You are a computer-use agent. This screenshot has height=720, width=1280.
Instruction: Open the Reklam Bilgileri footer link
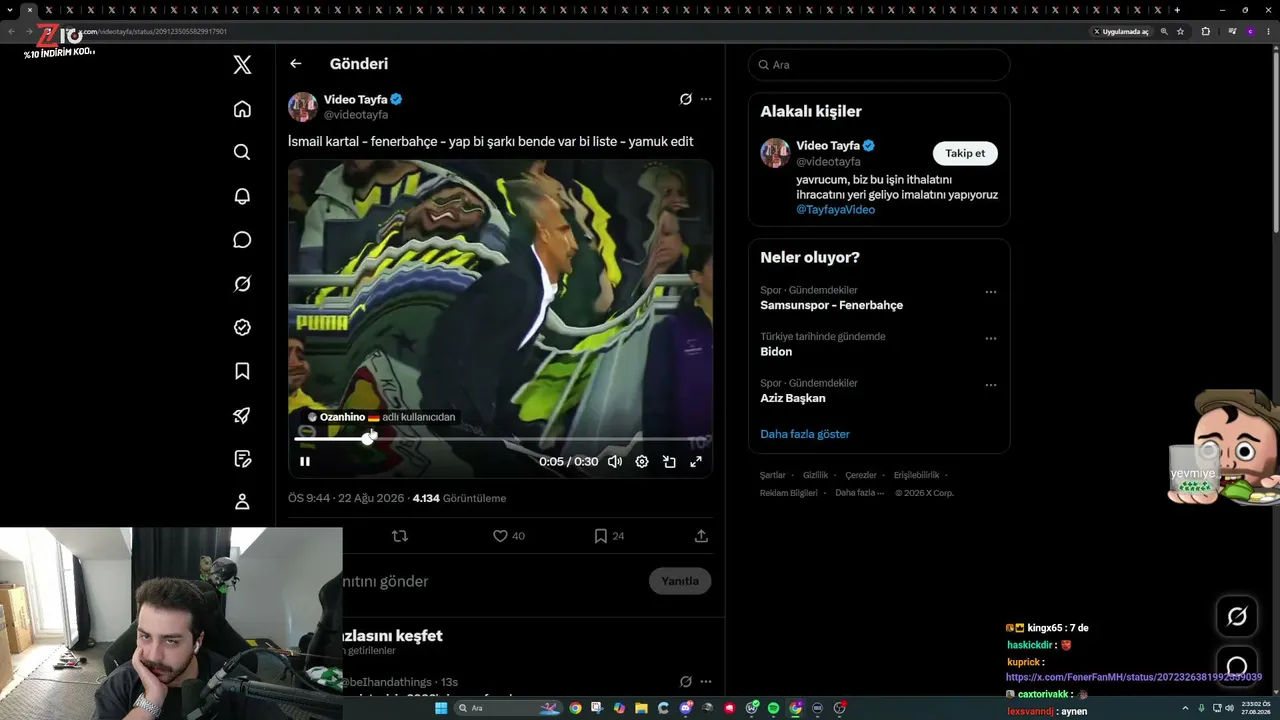click(789, 493)
